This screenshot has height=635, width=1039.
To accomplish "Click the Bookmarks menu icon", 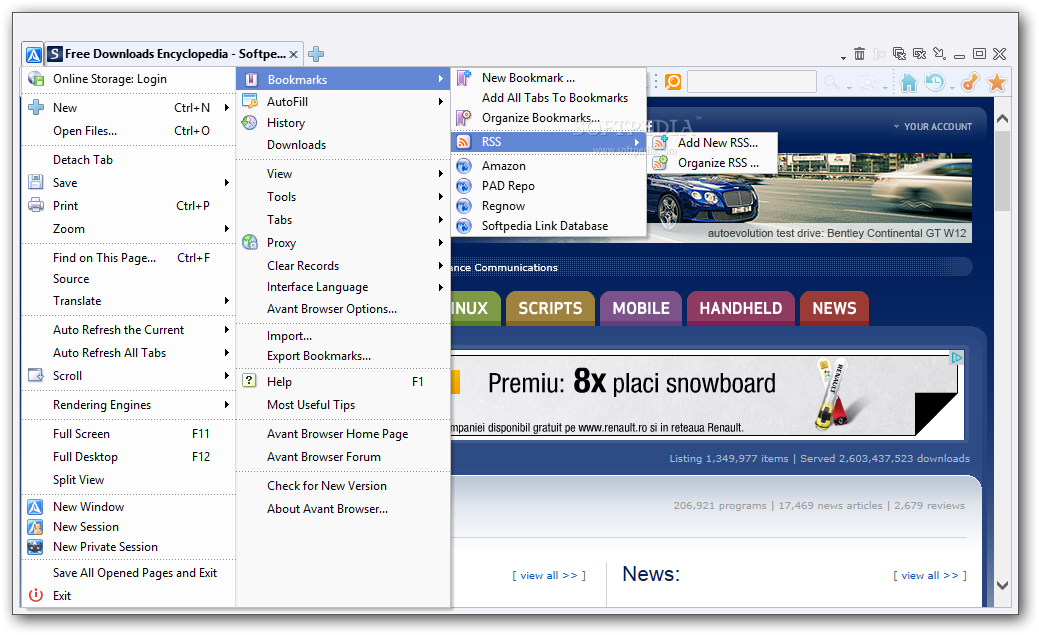I will pyautogui.click(x=250, y=80).
